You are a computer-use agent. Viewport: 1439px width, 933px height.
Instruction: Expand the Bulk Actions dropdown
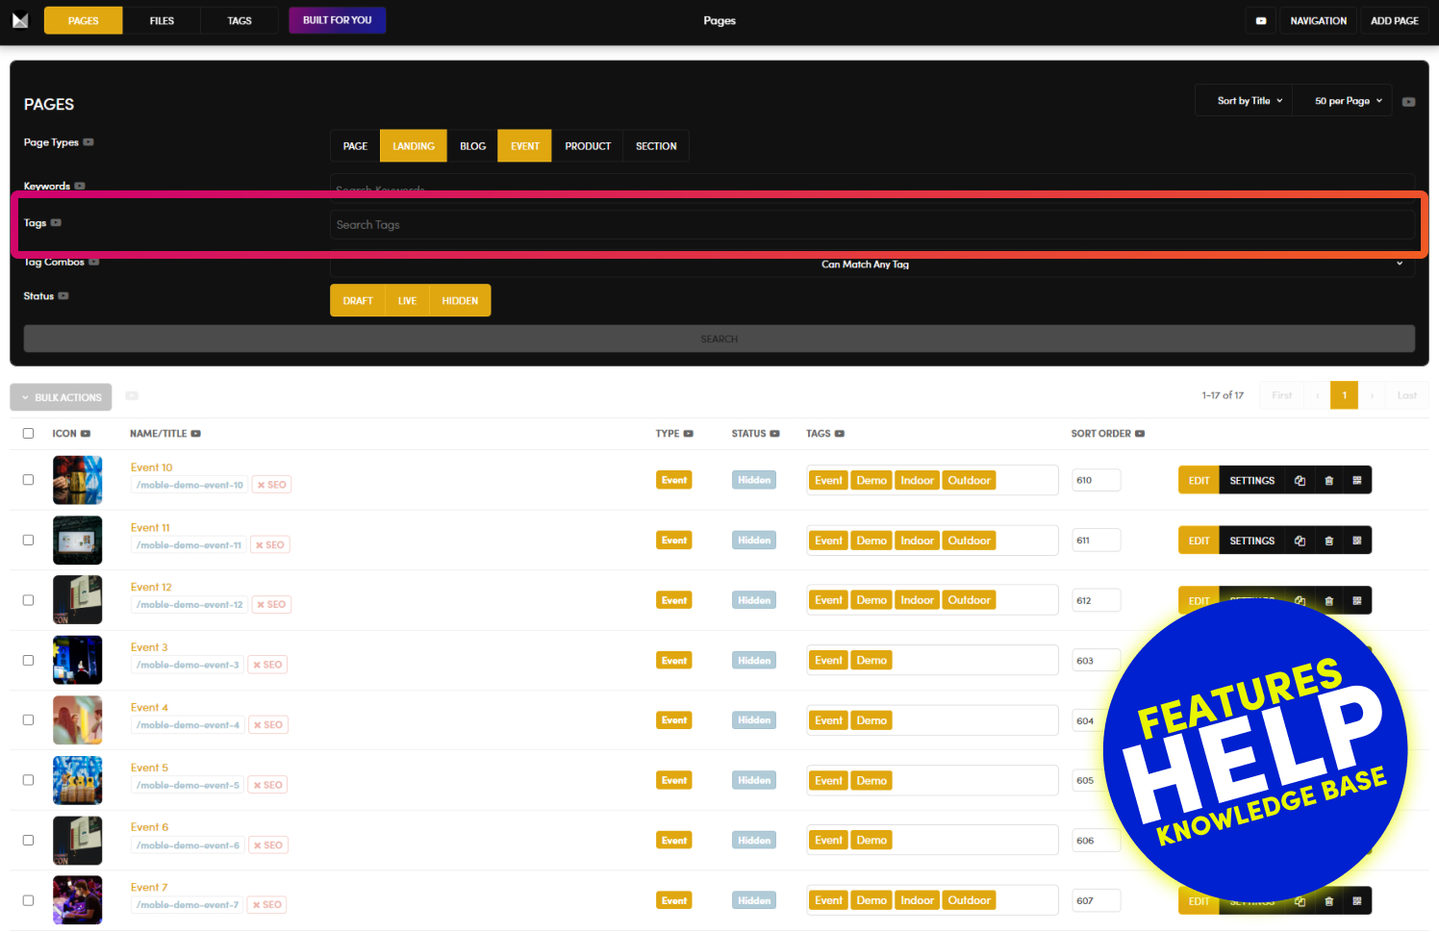click(61, 398)
